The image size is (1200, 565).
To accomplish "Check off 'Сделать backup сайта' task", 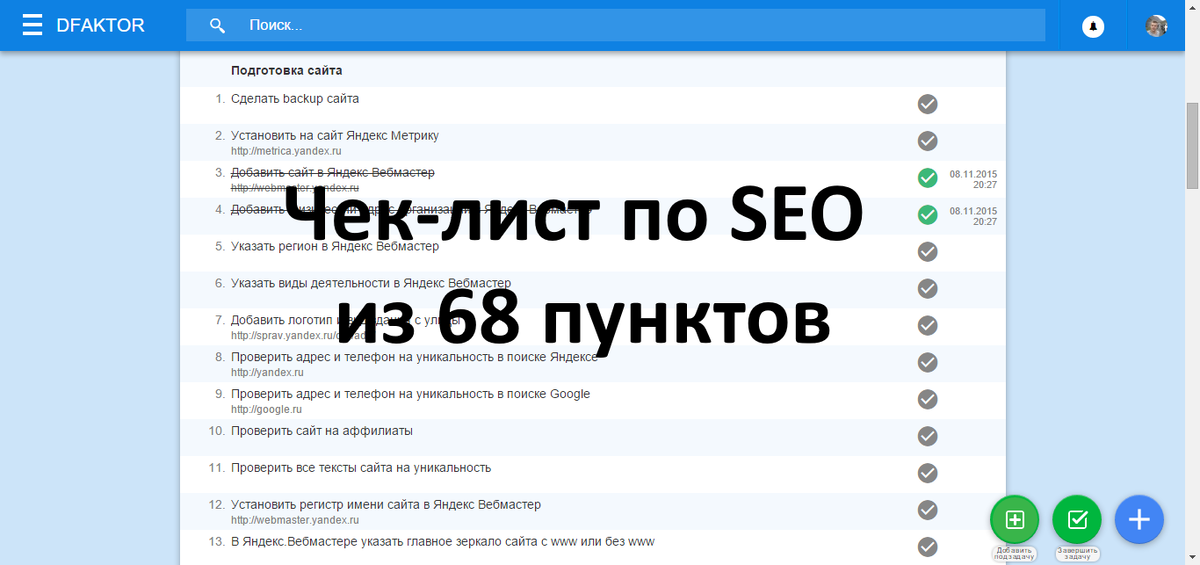I will tap(927, 103).
